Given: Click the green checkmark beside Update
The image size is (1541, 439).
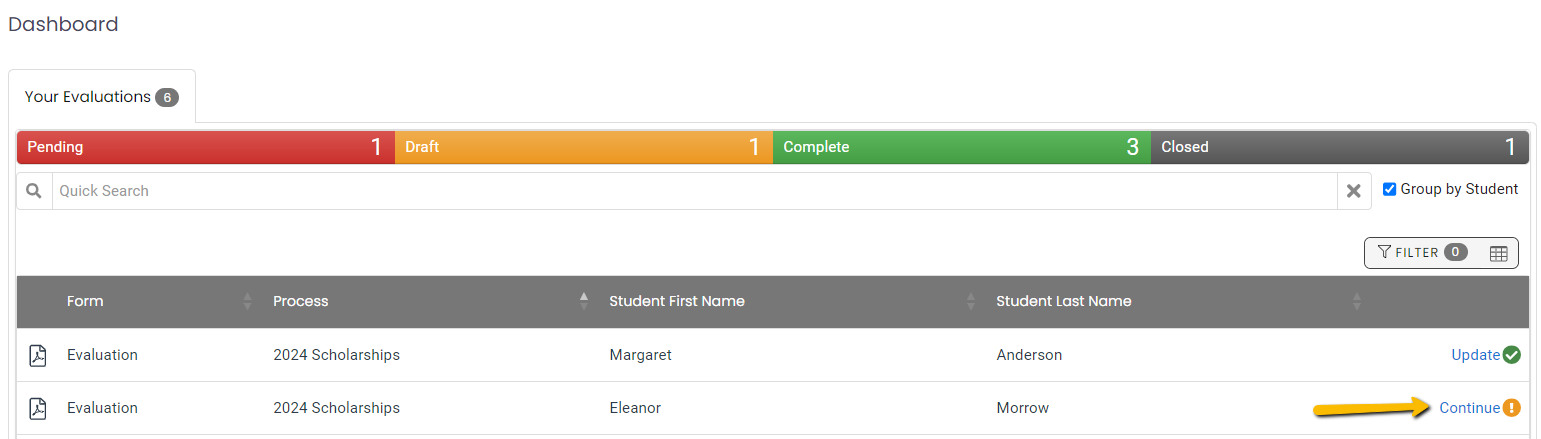Looking at the screenshot, I should pyautogui.click(x=1511, y=355).
